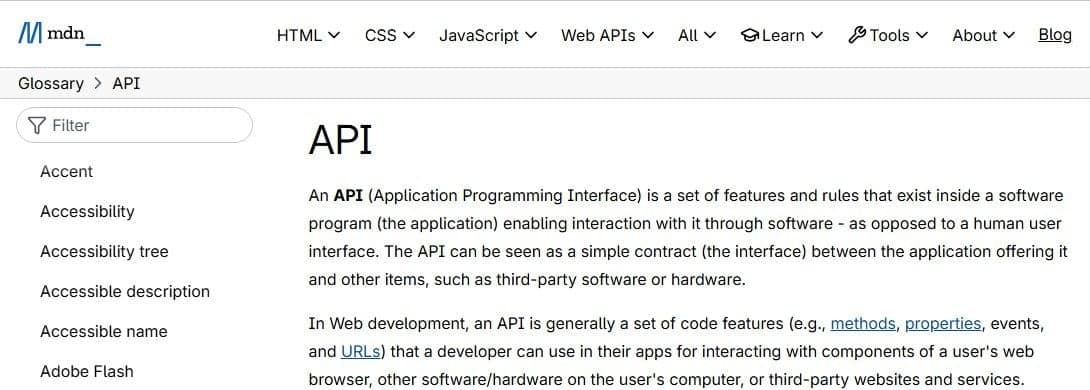Select Accessible description in sidebar

pyautogui.click(x=125, y=291)
